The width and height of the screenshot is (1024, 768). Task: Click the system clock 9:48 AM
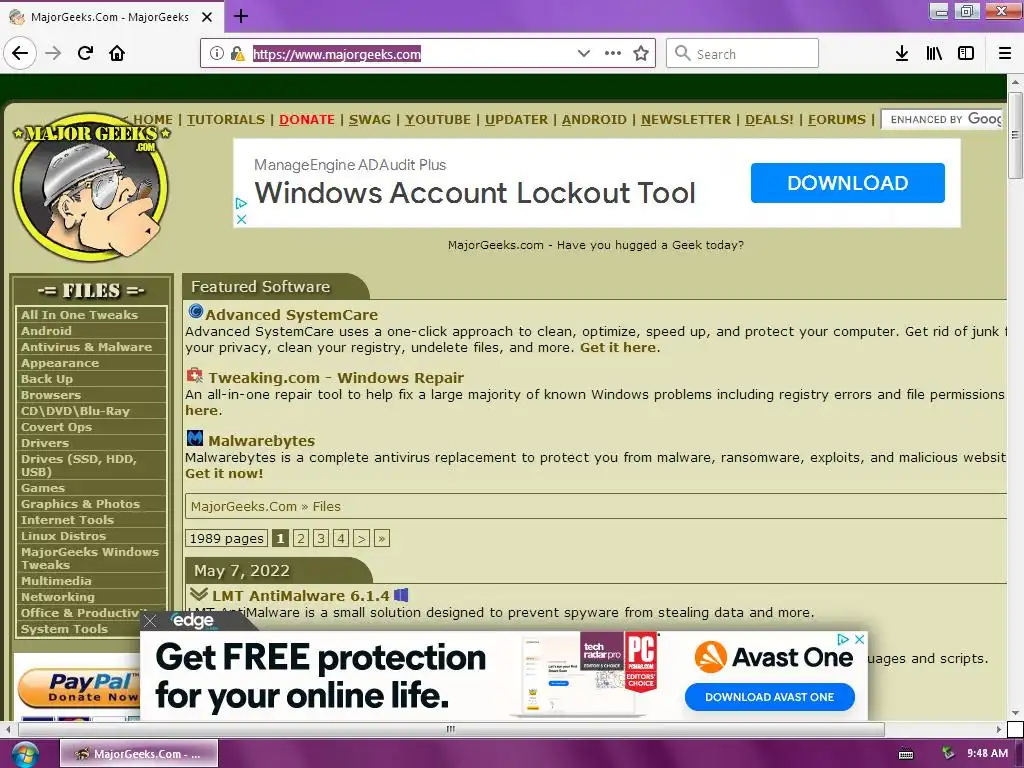click(x=987, y=754)
